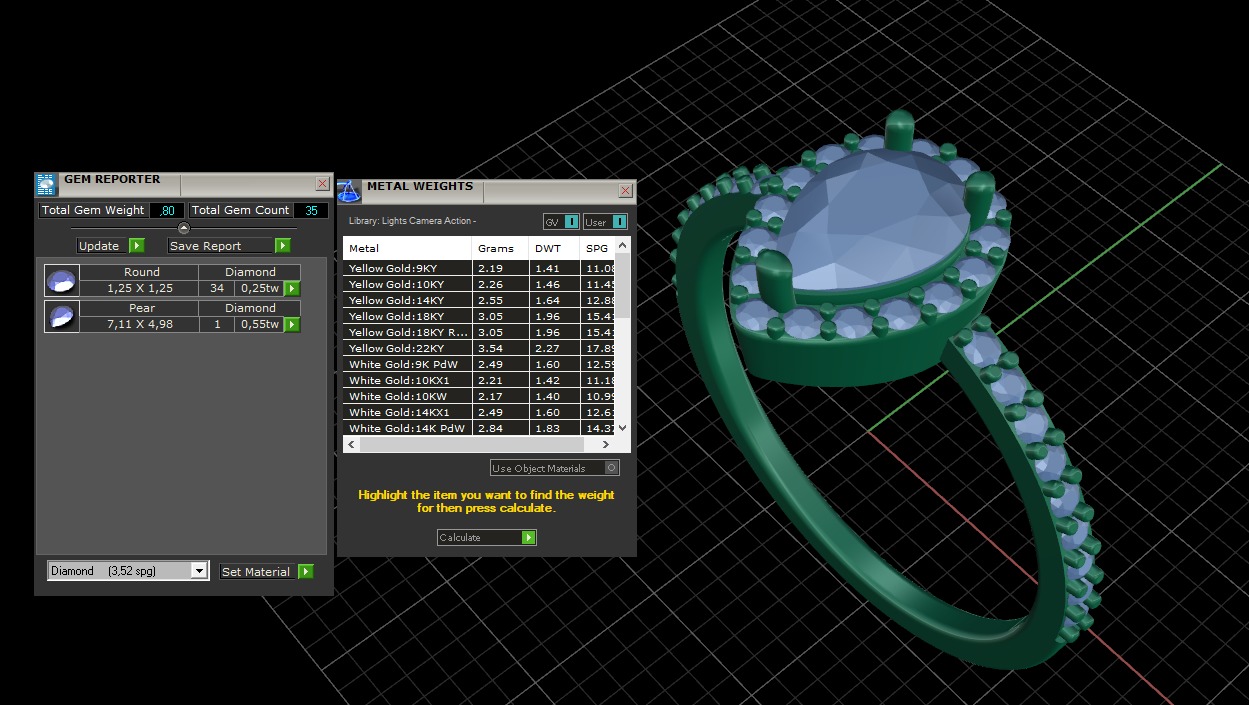1249x705 pixels.
Task: Click the Calculate button
Action: pyautogui.click(x=487, y=538)
